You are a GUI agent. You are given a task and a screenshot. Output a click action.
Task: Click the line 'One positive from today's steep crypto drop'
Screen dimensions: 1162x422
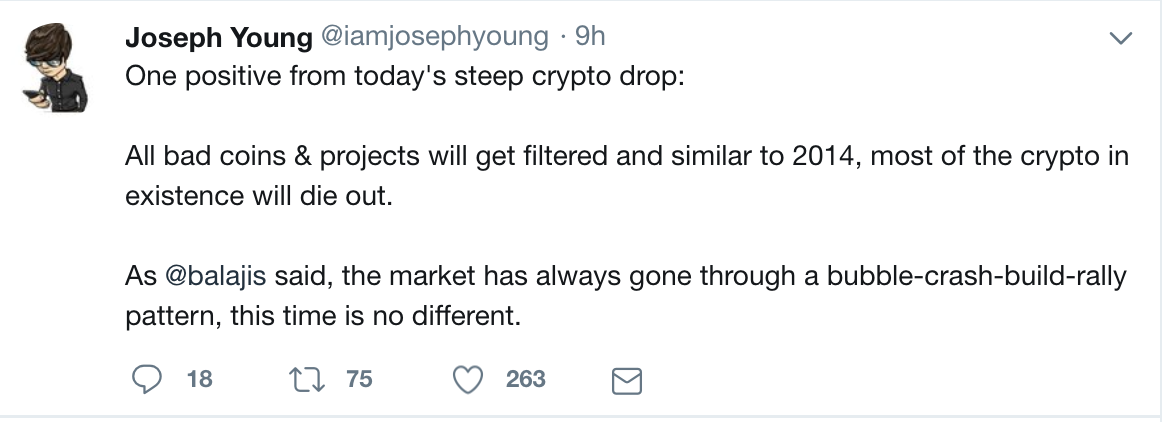point(404,77)
